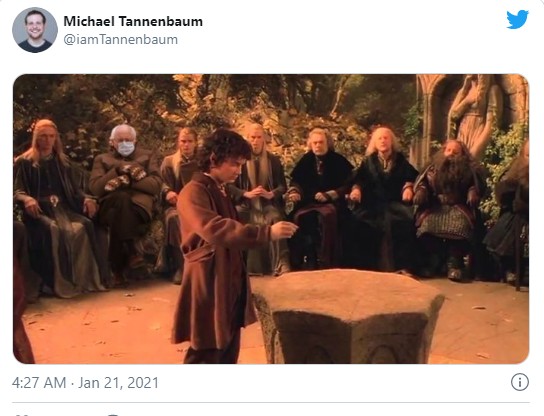Open the embedded meme image
The height and width of the screenshot is (416, 544).
(271, 219)
